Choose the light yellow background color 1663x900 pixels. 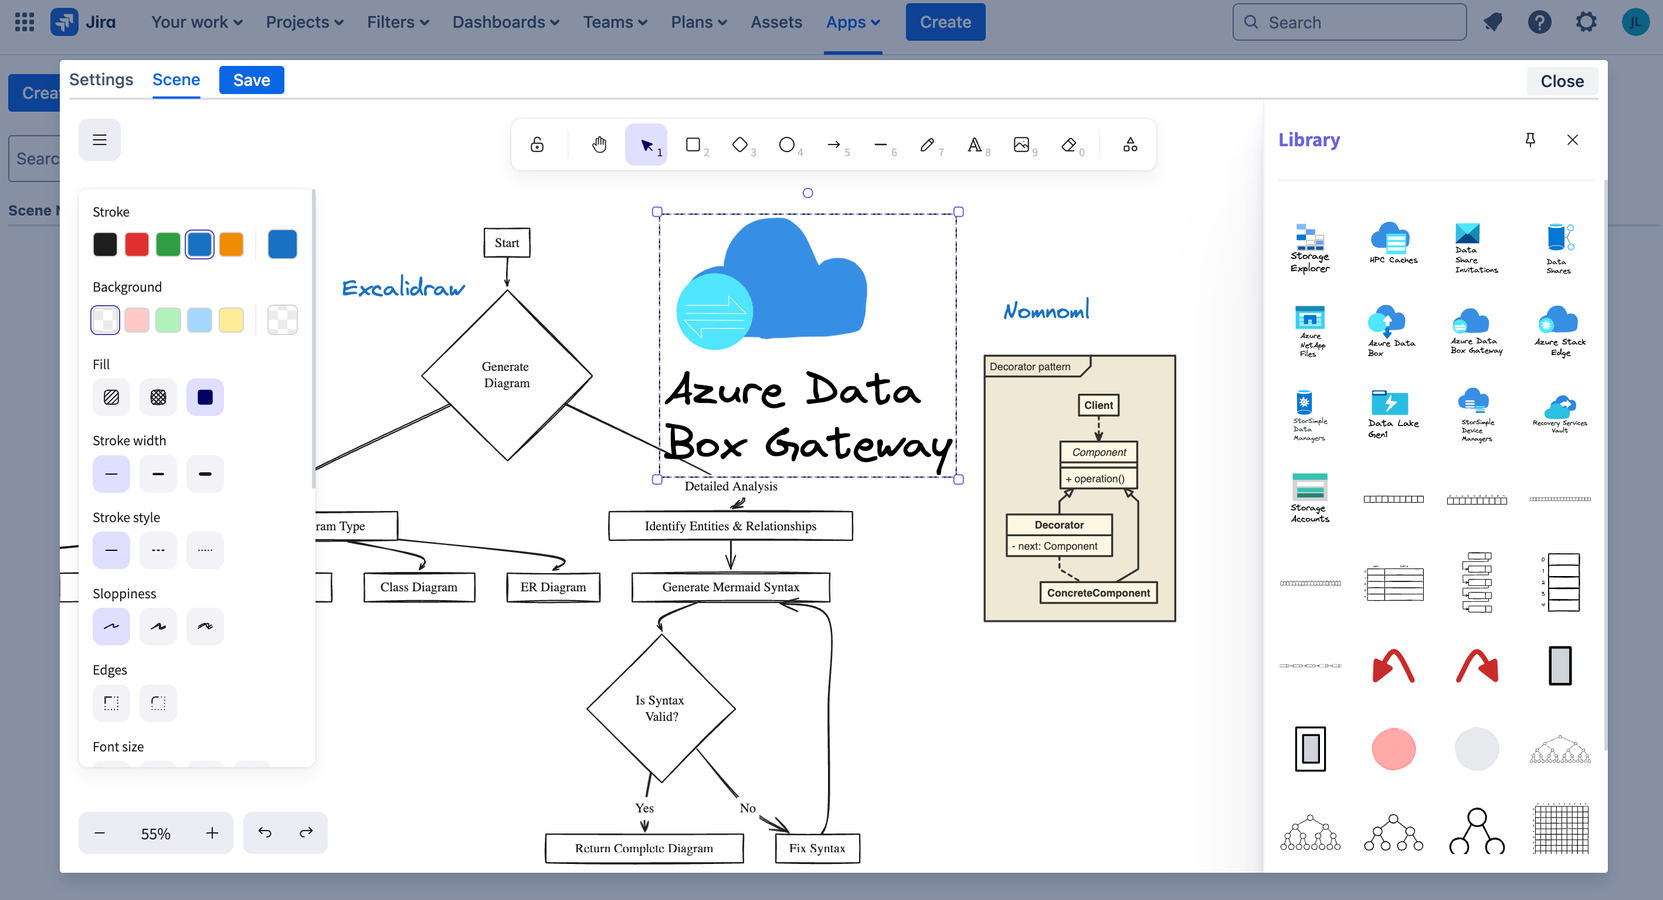[231, 320]
